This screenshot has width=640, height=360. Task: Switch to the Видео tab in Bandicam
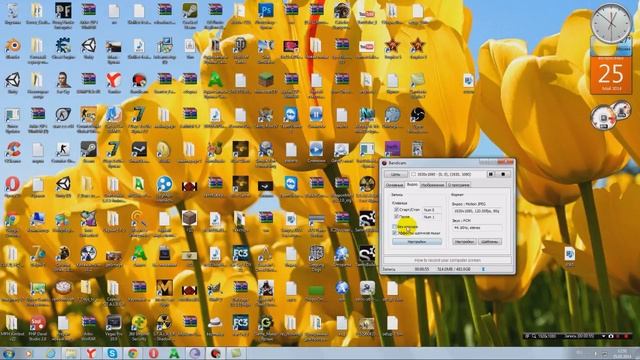[412, 185]
